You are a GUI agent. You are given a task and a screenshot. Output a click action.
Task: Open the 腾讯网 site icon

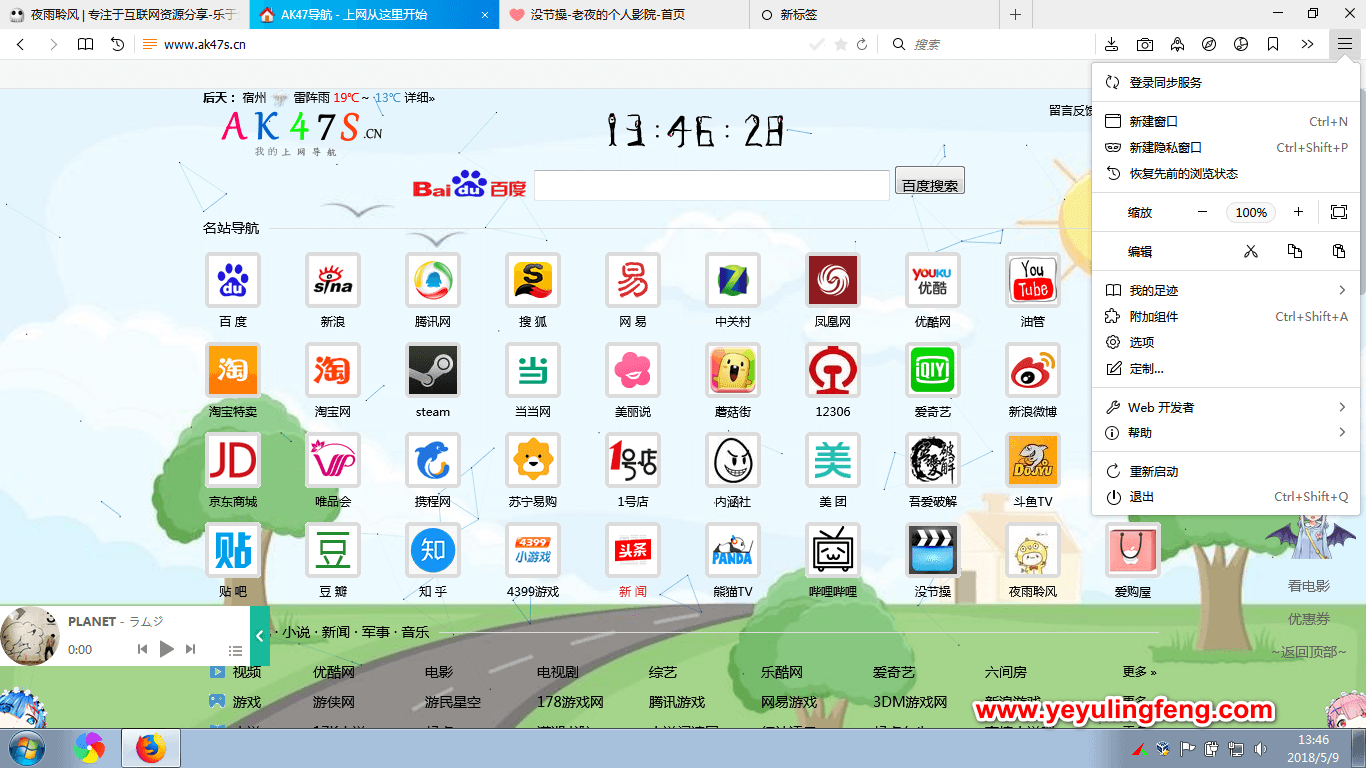(433, 280)
